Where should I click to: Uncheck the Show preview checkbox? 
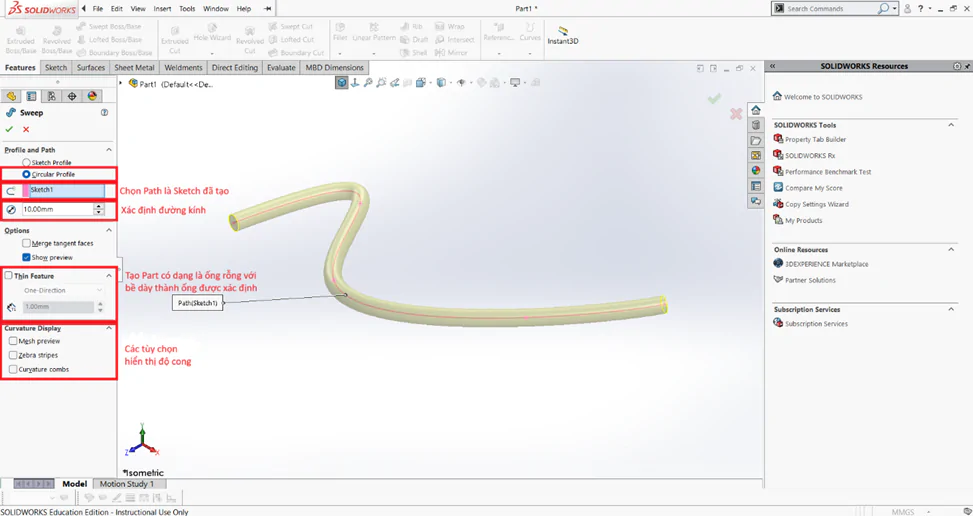pos(26,257)
